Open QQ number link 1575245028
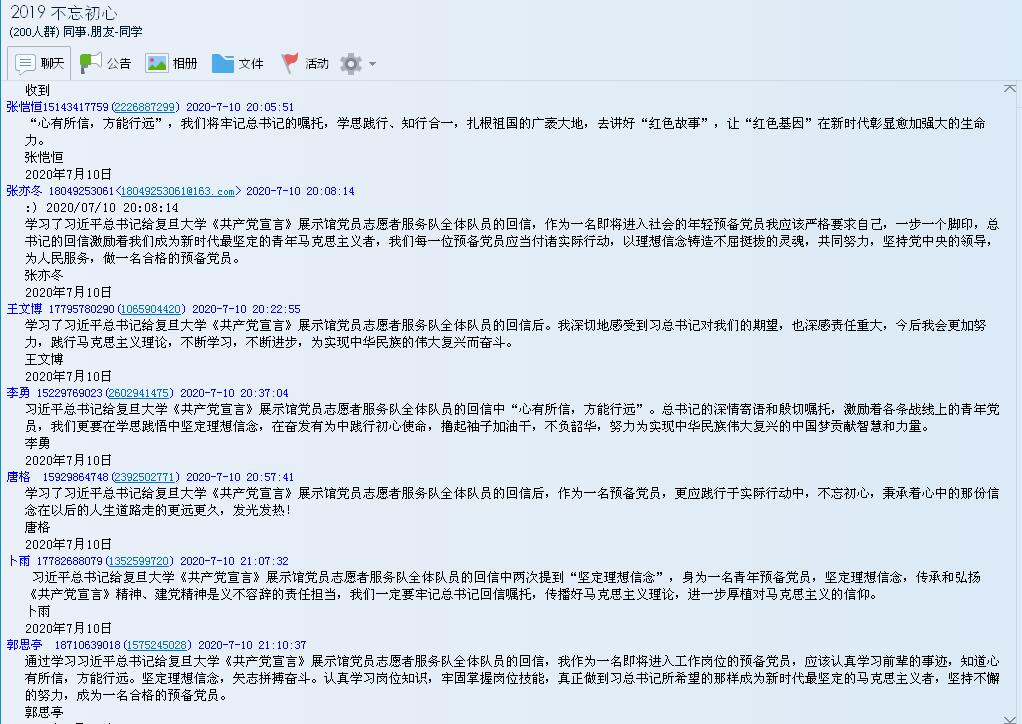1022x724 pixels. point(156,645)
